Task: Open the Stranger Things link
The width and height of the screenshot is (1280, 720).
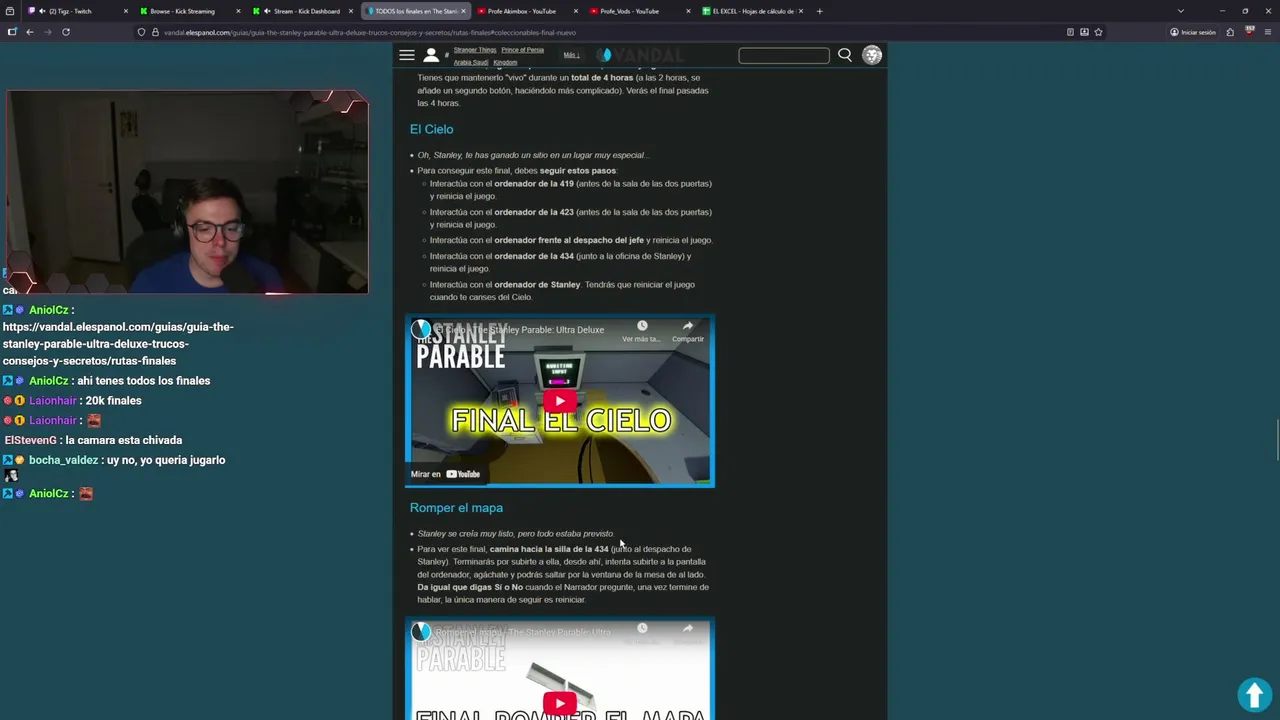Action: [475, 50]
